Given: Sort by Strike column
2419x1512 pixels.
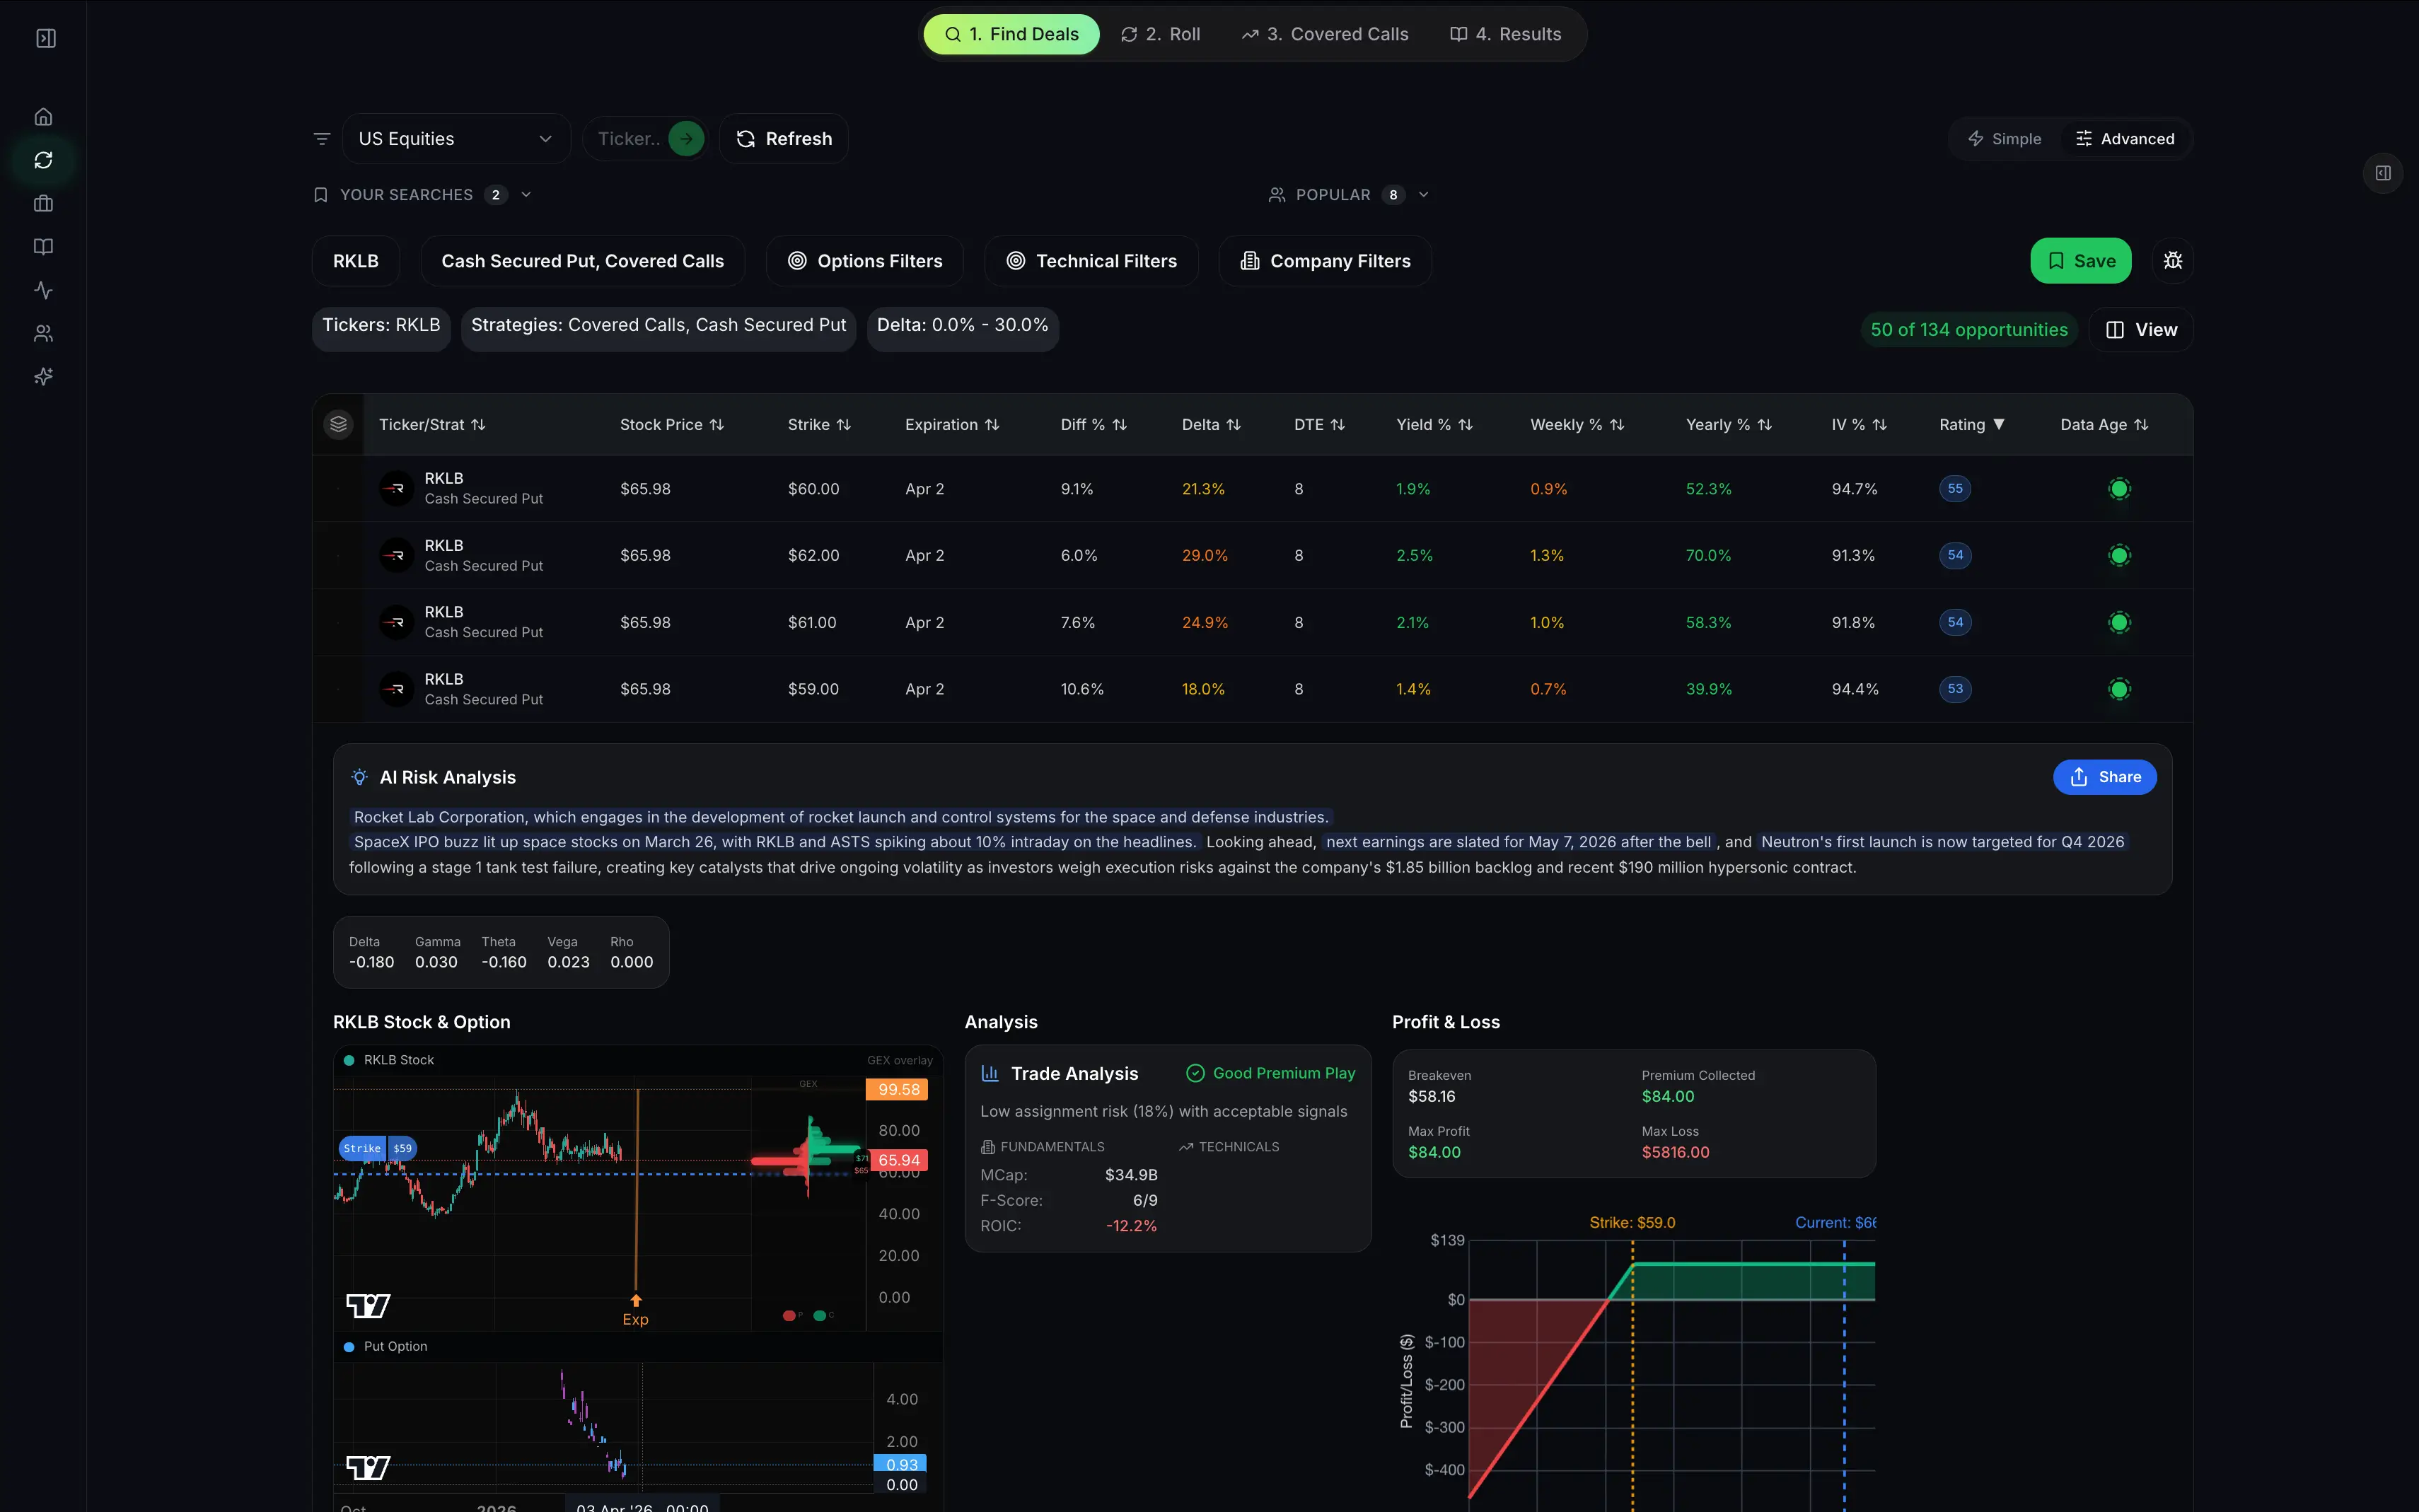Looking at the screenshot, I should coord(819,424).
